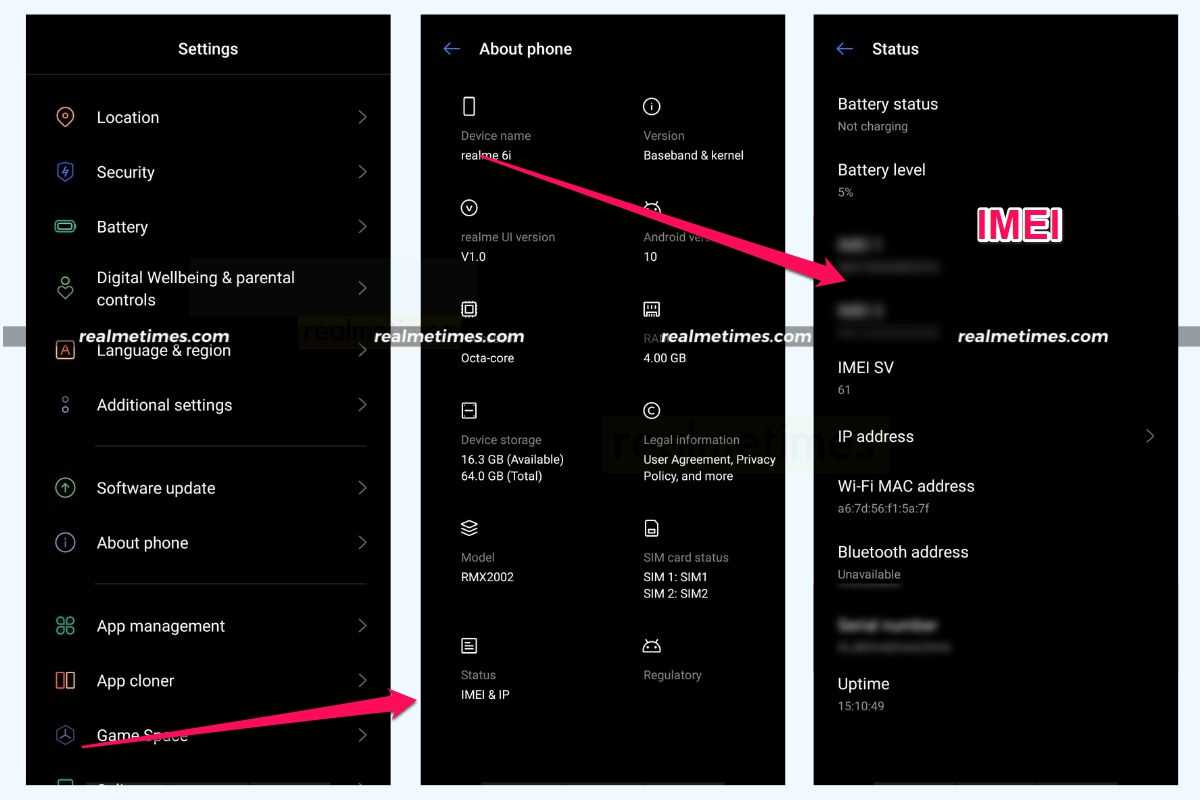1200x800 pixels.
Task: Open About phone menu entry
Action: click(209, 543)
